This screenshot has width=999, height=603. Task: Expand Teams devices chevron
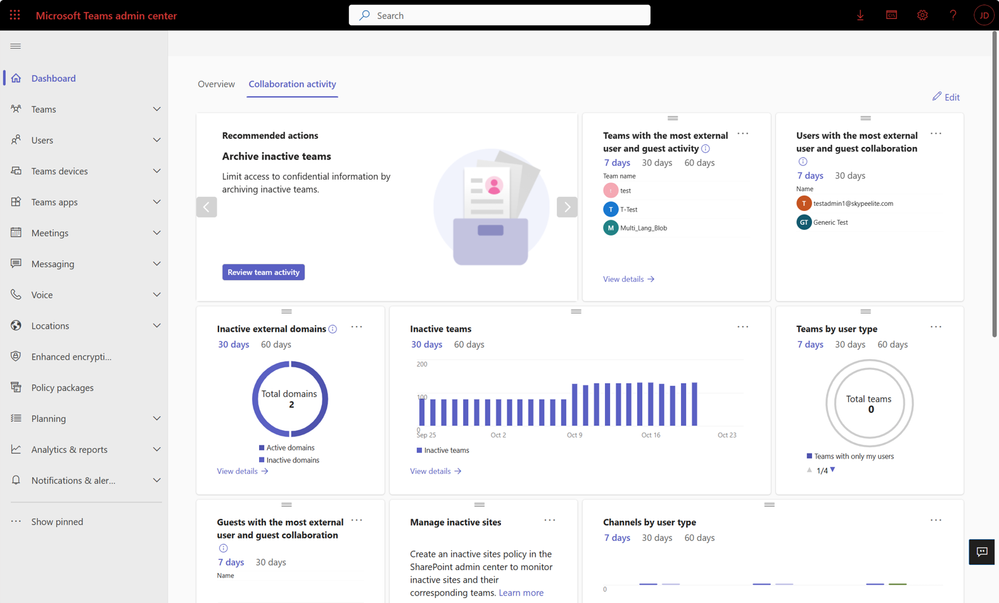(x=157, y=171)
